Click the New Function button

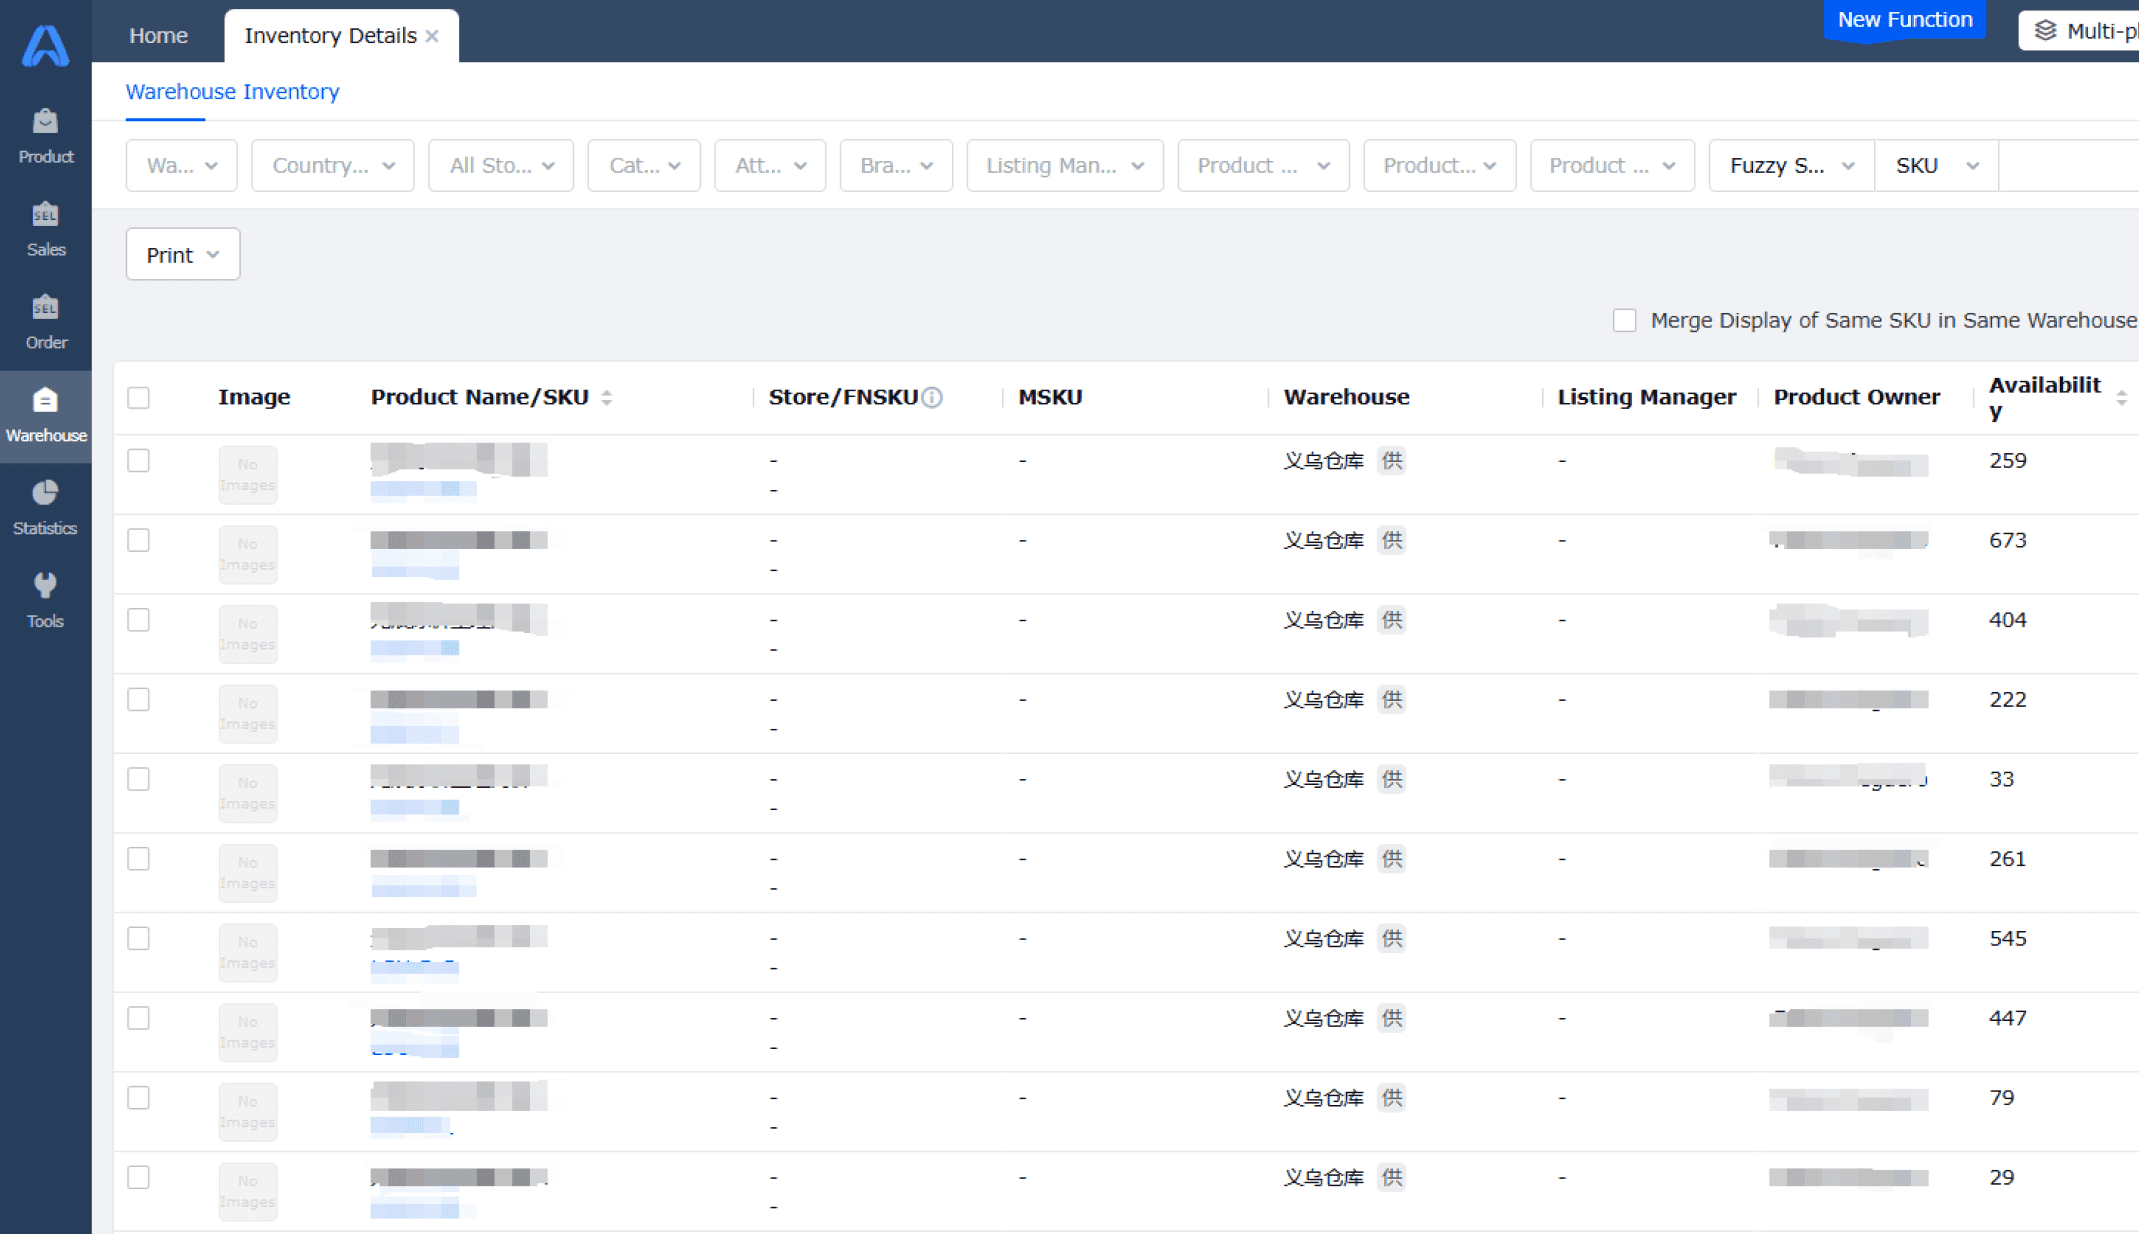(1904, 20)
